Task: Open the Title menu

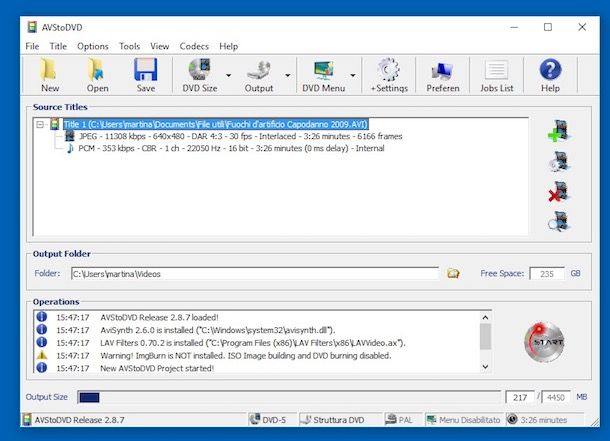Action: coord(58,46)
